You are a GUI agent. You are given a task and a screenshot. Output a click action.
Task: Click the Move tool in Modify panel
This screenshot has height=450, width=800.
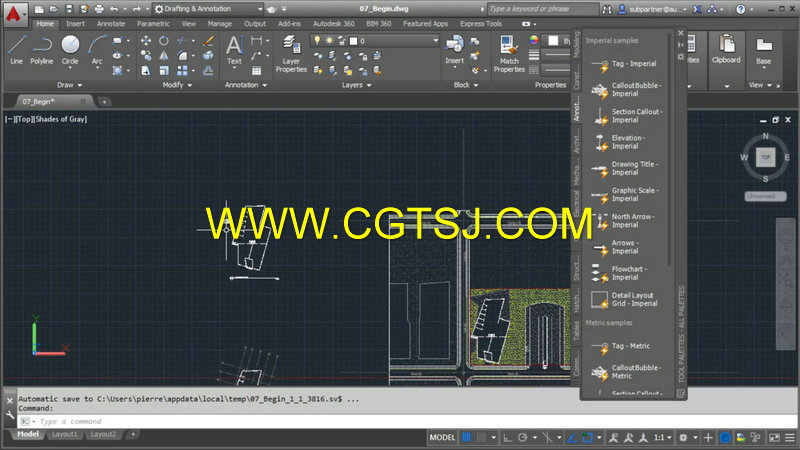[146, 41]
